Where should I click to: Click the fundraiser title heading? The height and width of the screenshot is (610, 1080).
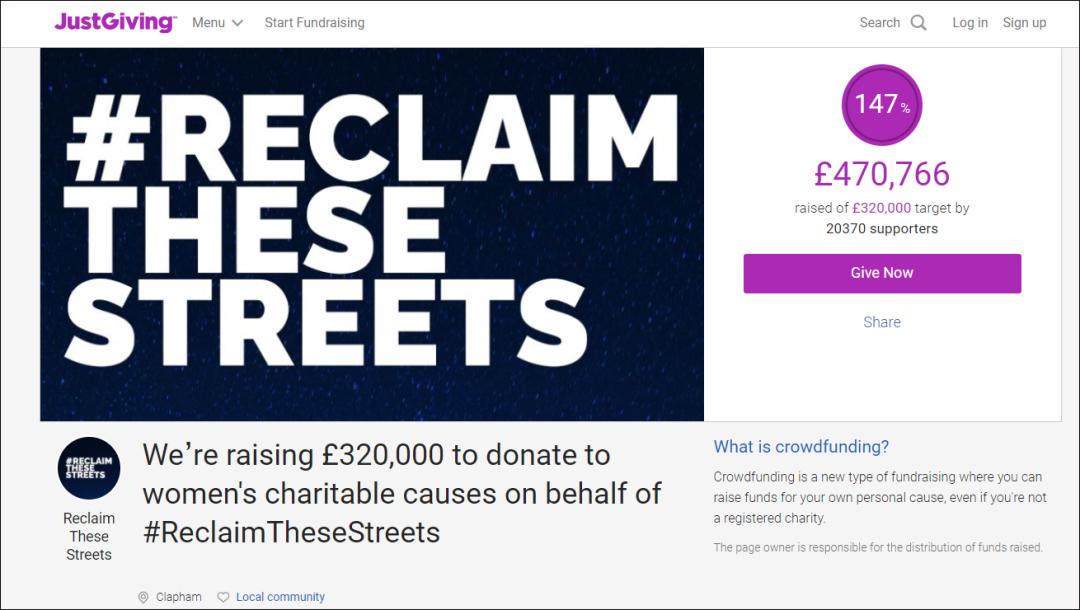coord(402,493)
